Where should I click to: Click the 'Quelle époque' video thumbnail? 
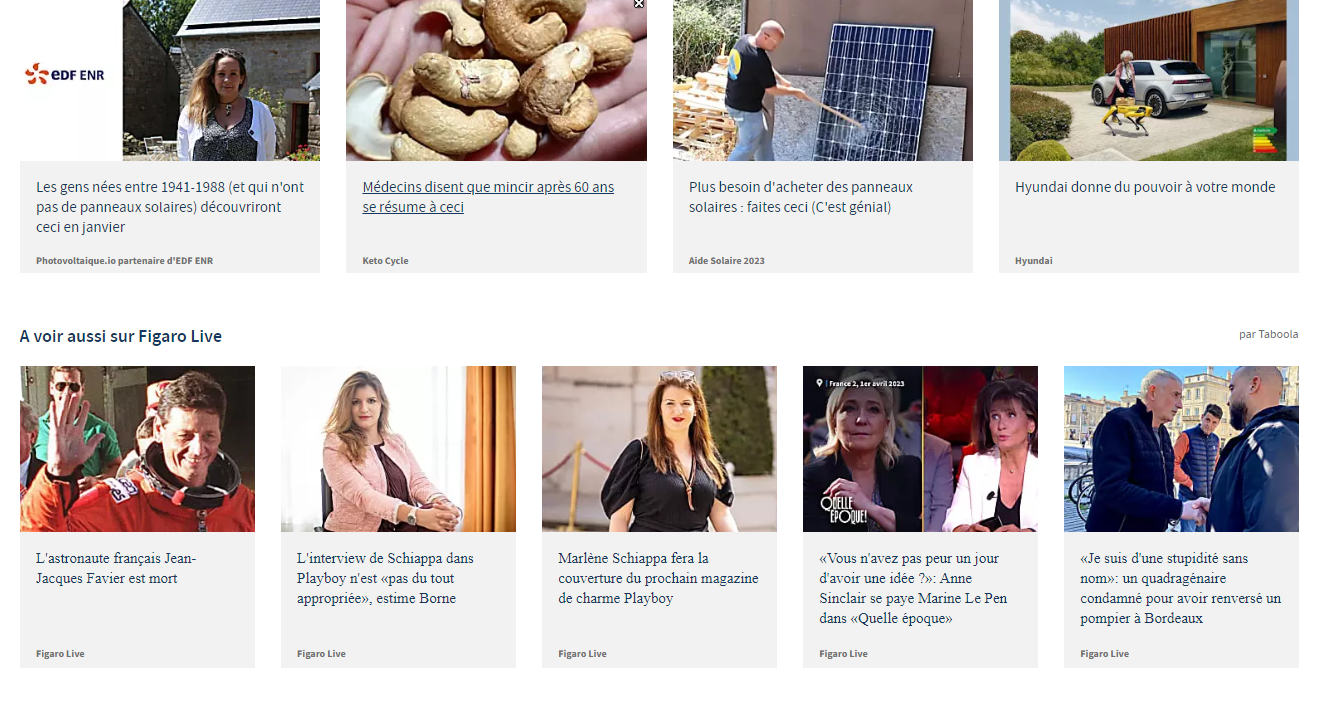[x=920, y=449]
